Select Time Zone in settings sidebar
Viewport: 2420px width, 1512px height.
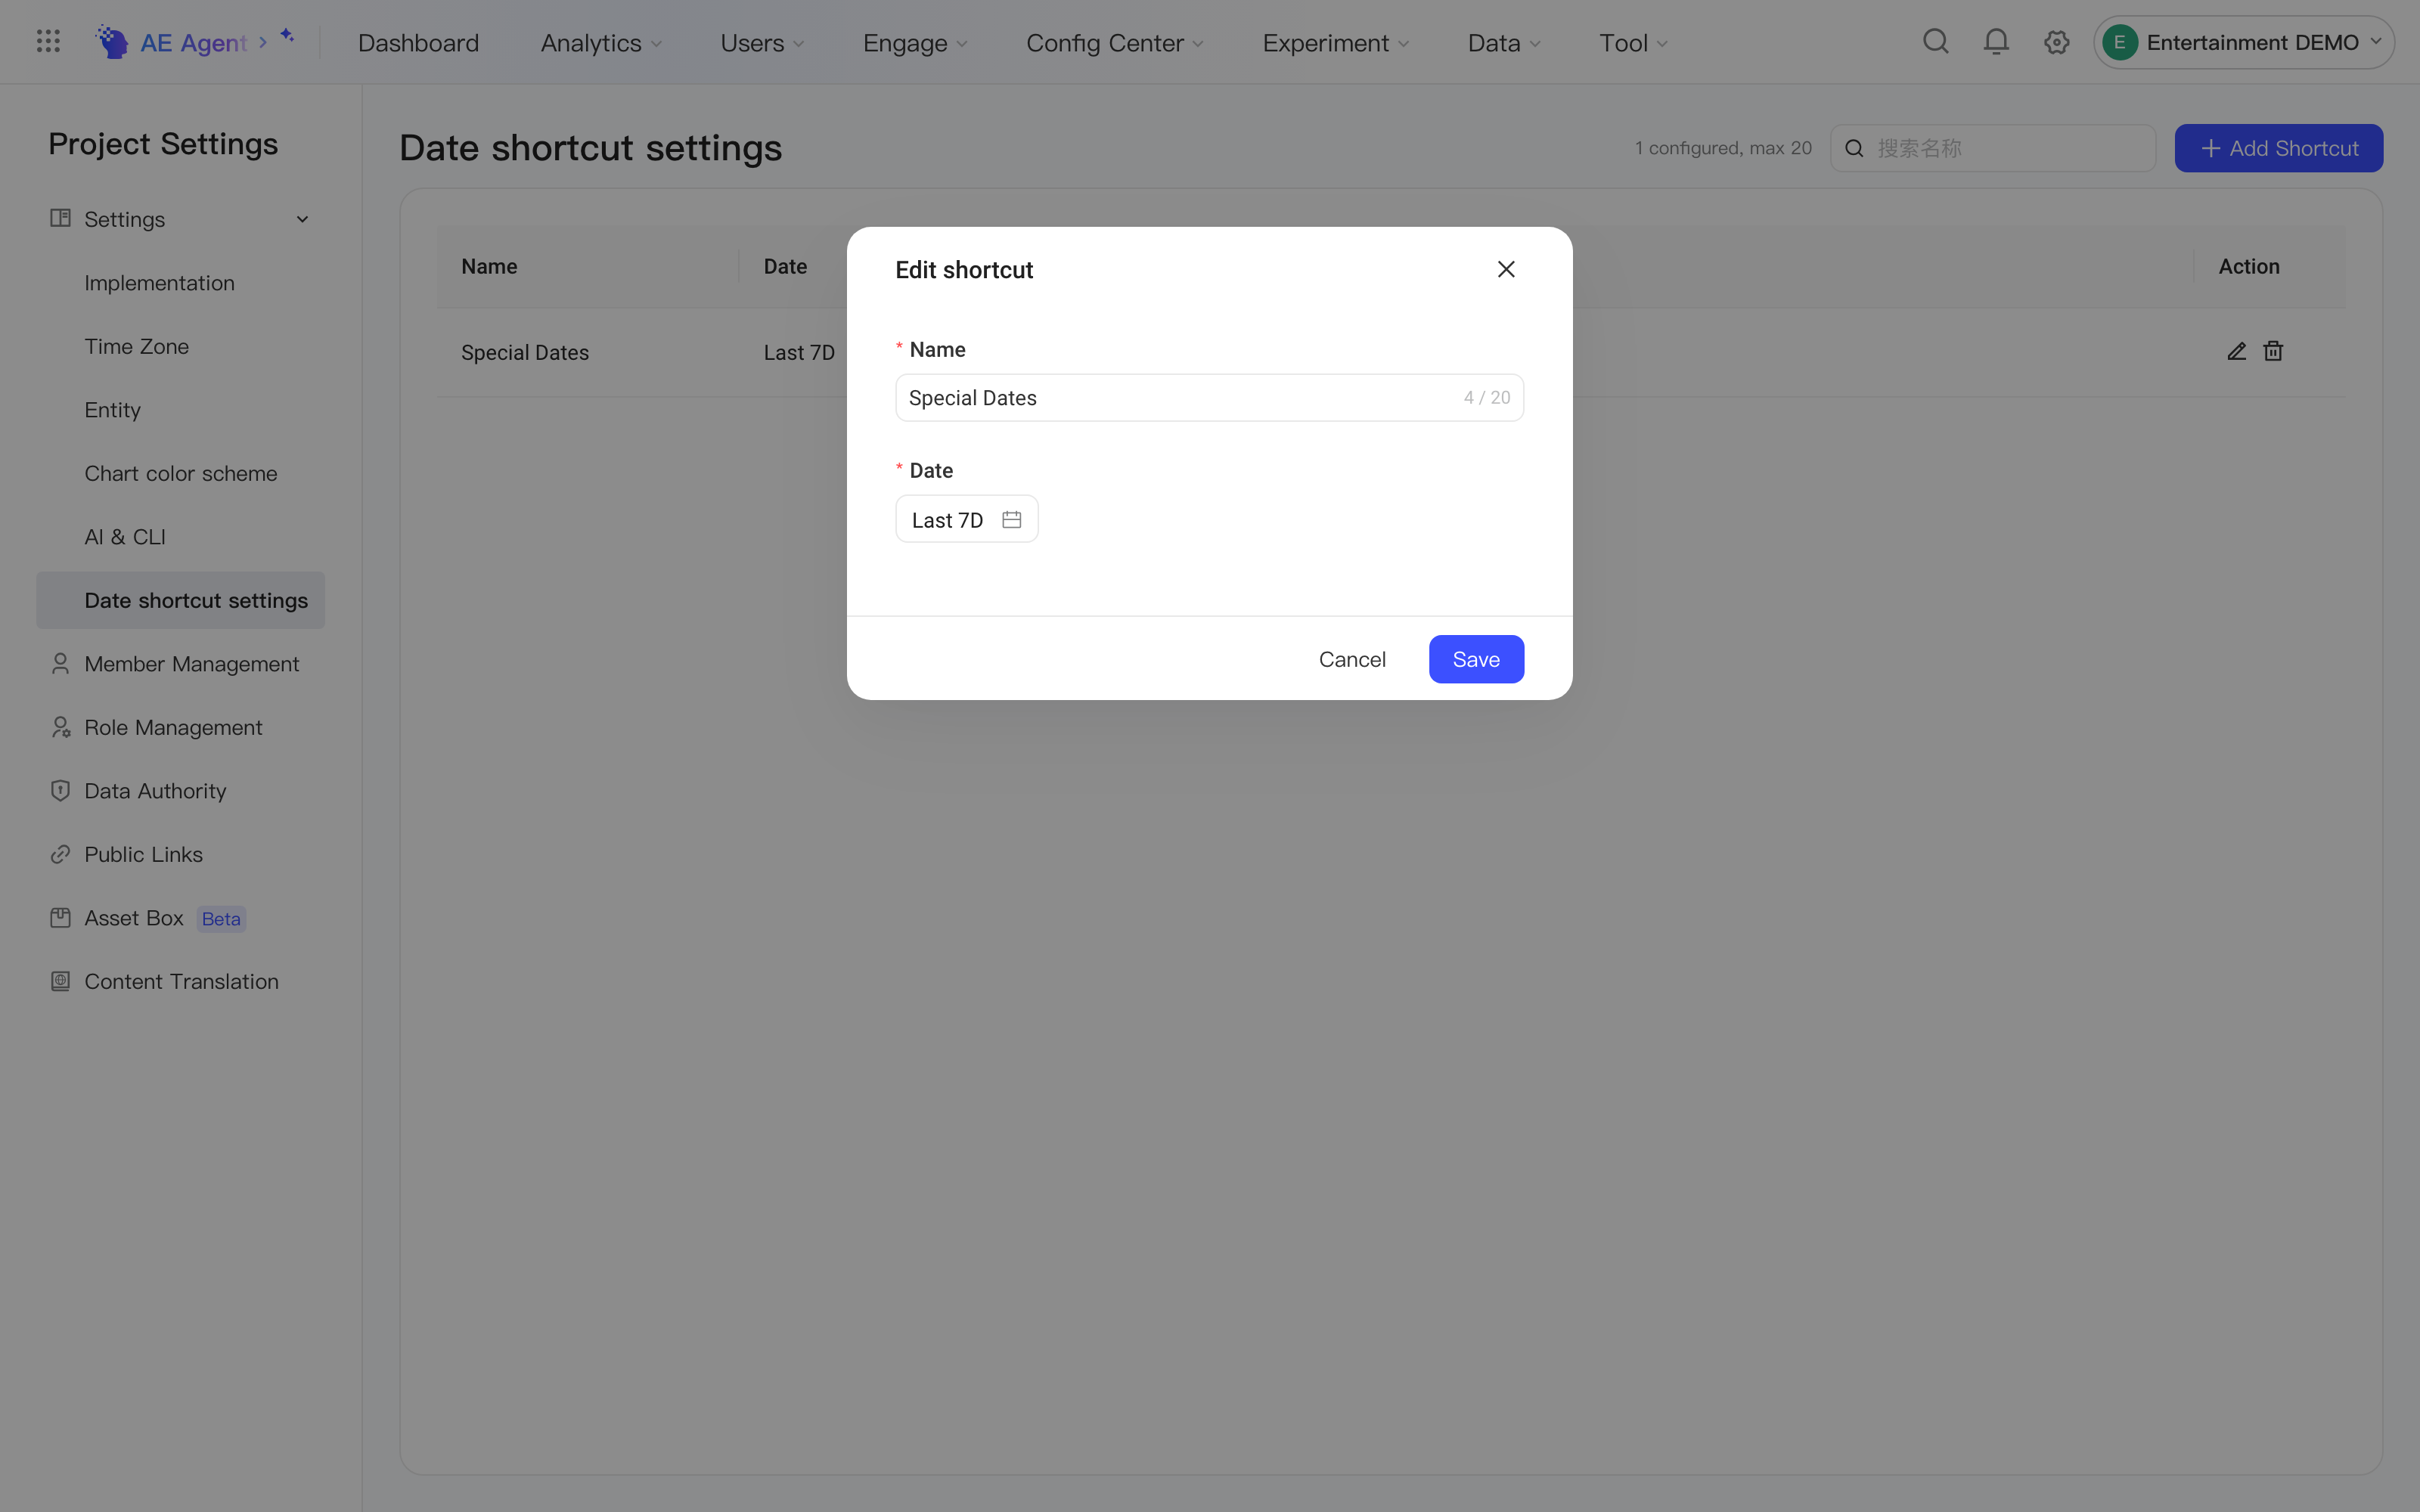click(181, 346)
